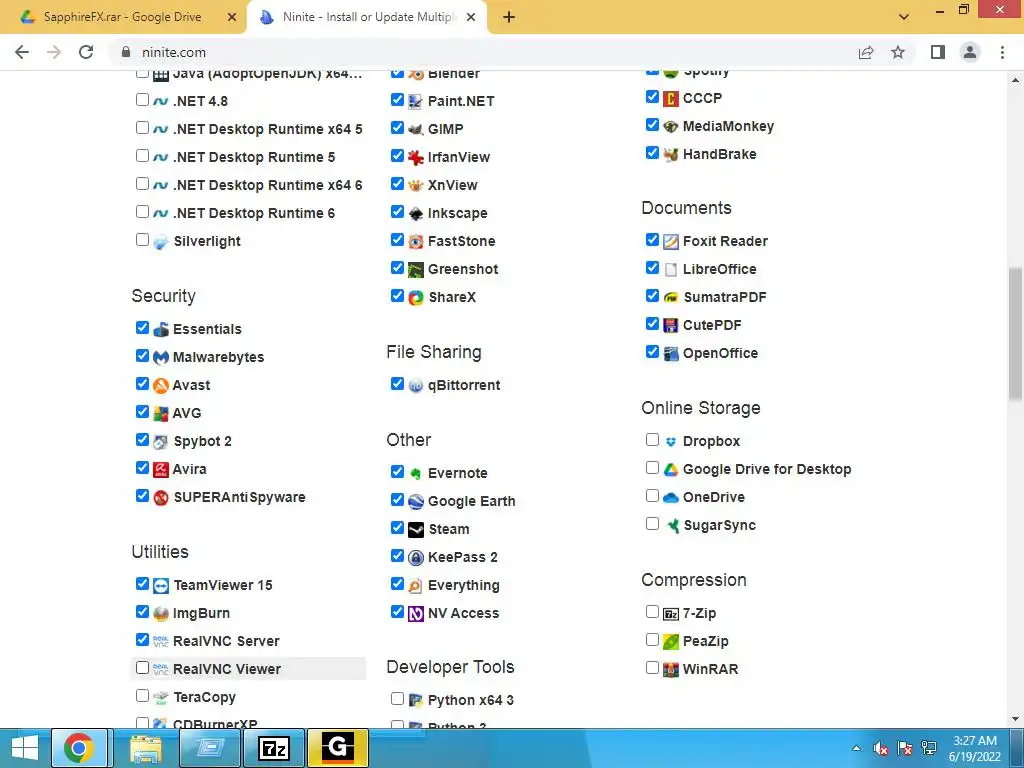Click the Evernote elephant icon

tap(415, 473)
